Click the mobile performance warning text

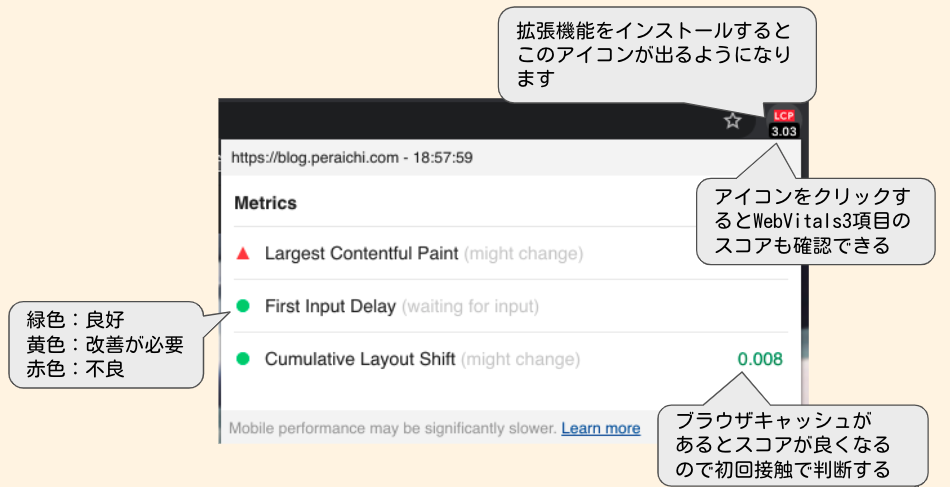392,428
